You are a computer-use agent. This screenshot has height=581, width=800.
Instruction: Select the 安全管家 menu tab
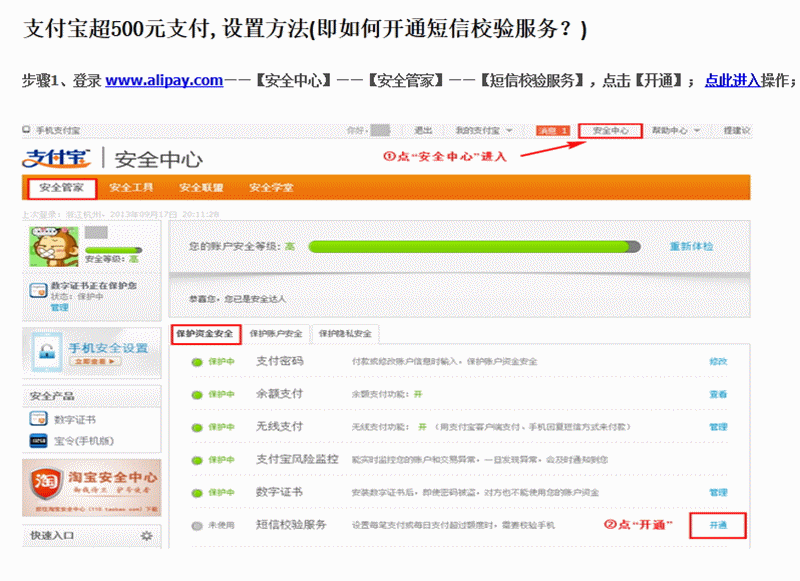click(62, 188)
